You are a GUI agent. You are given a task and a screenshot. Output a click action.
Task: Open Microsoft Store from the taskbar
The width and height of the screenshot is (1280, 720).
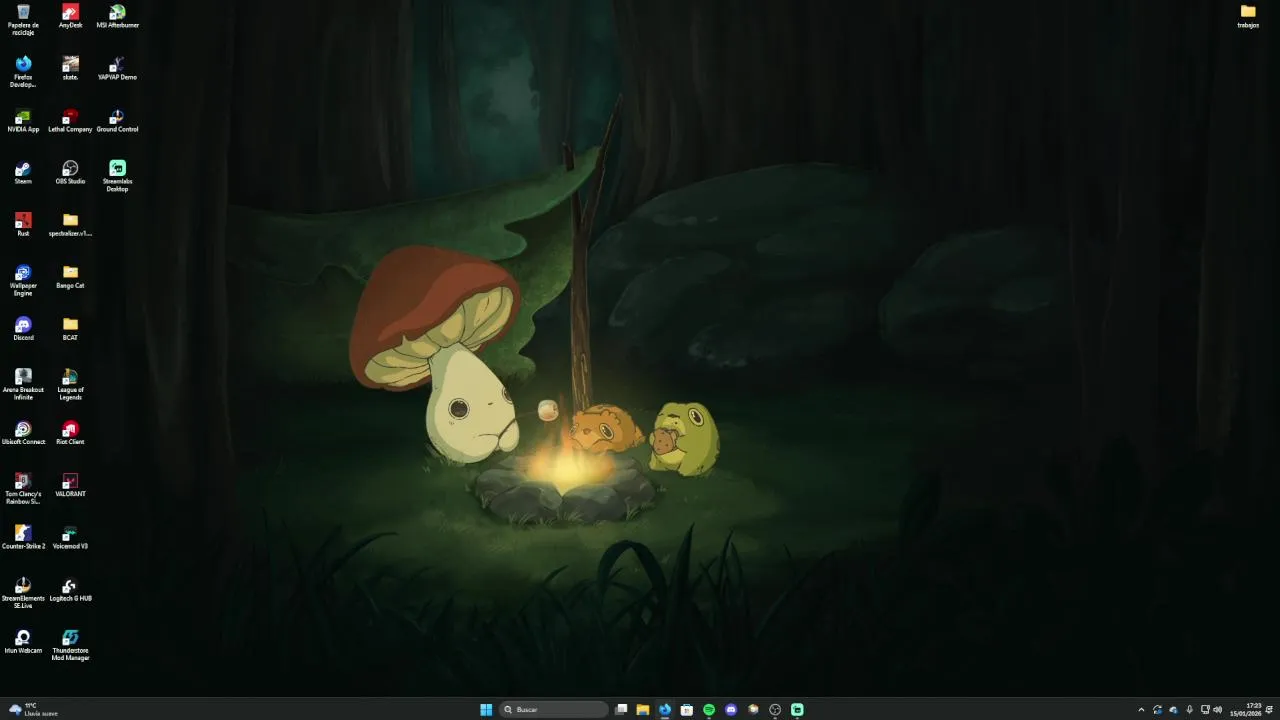[687, 710]
